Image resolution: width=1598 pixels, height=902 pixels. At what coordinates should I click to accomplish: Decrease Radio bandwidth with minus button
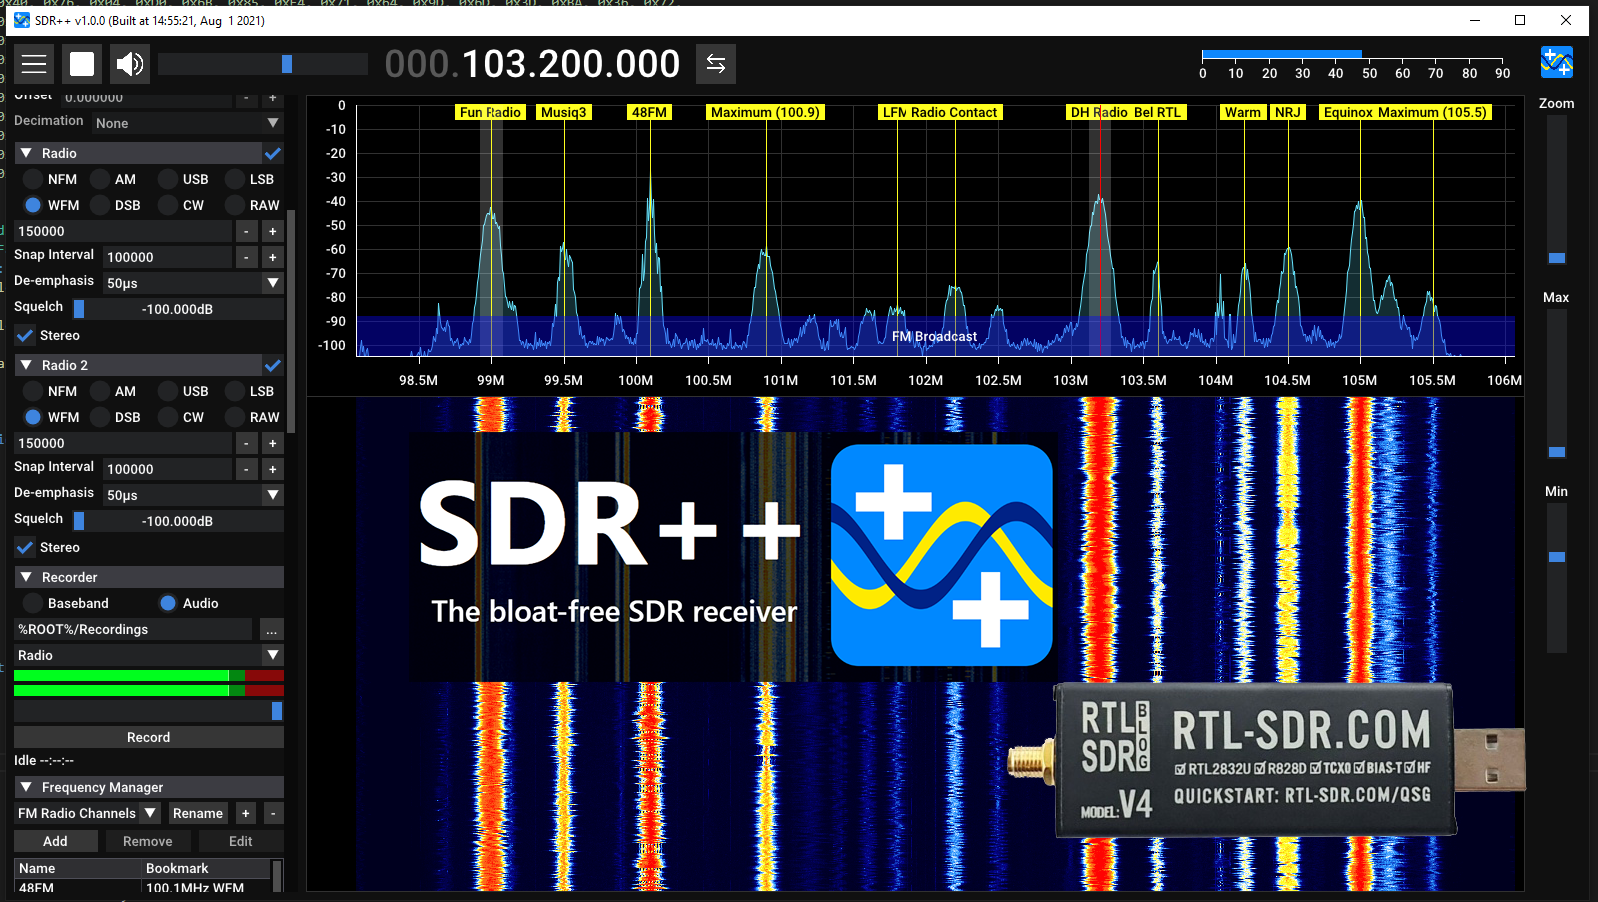pos(247,231)
